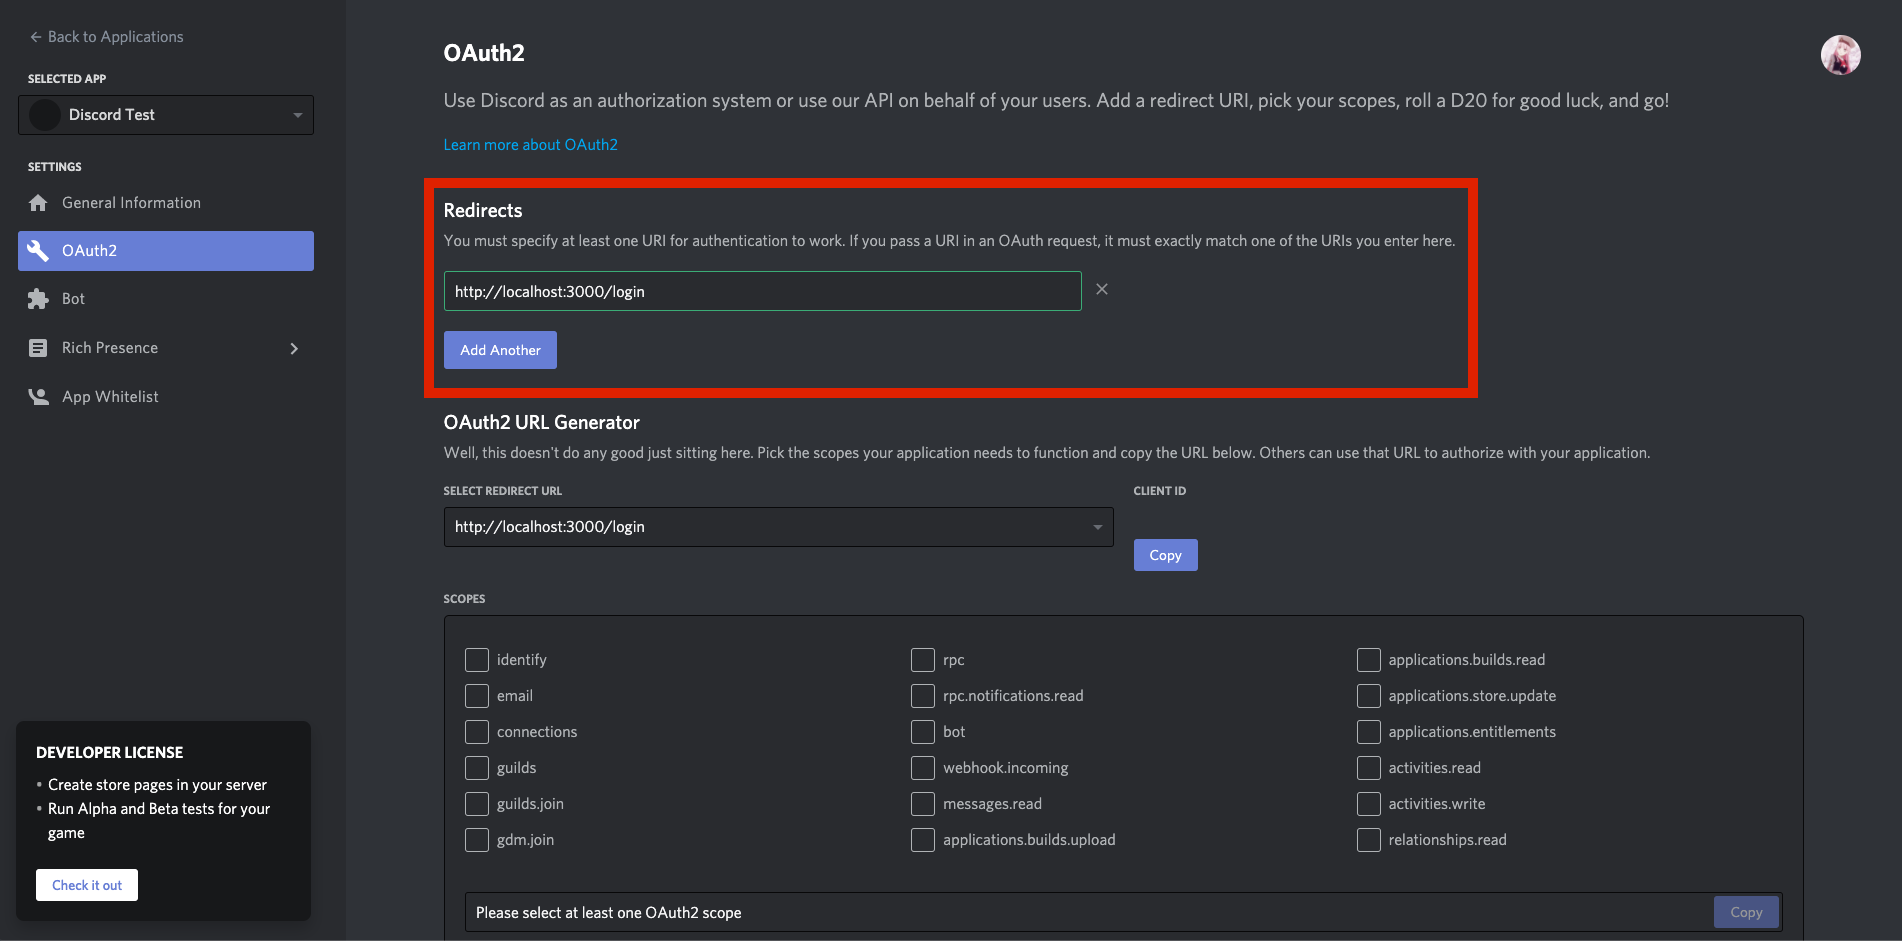Click the Discord Test app icon
Viewport: 1902px width, 941px height.
pos(45,115)
